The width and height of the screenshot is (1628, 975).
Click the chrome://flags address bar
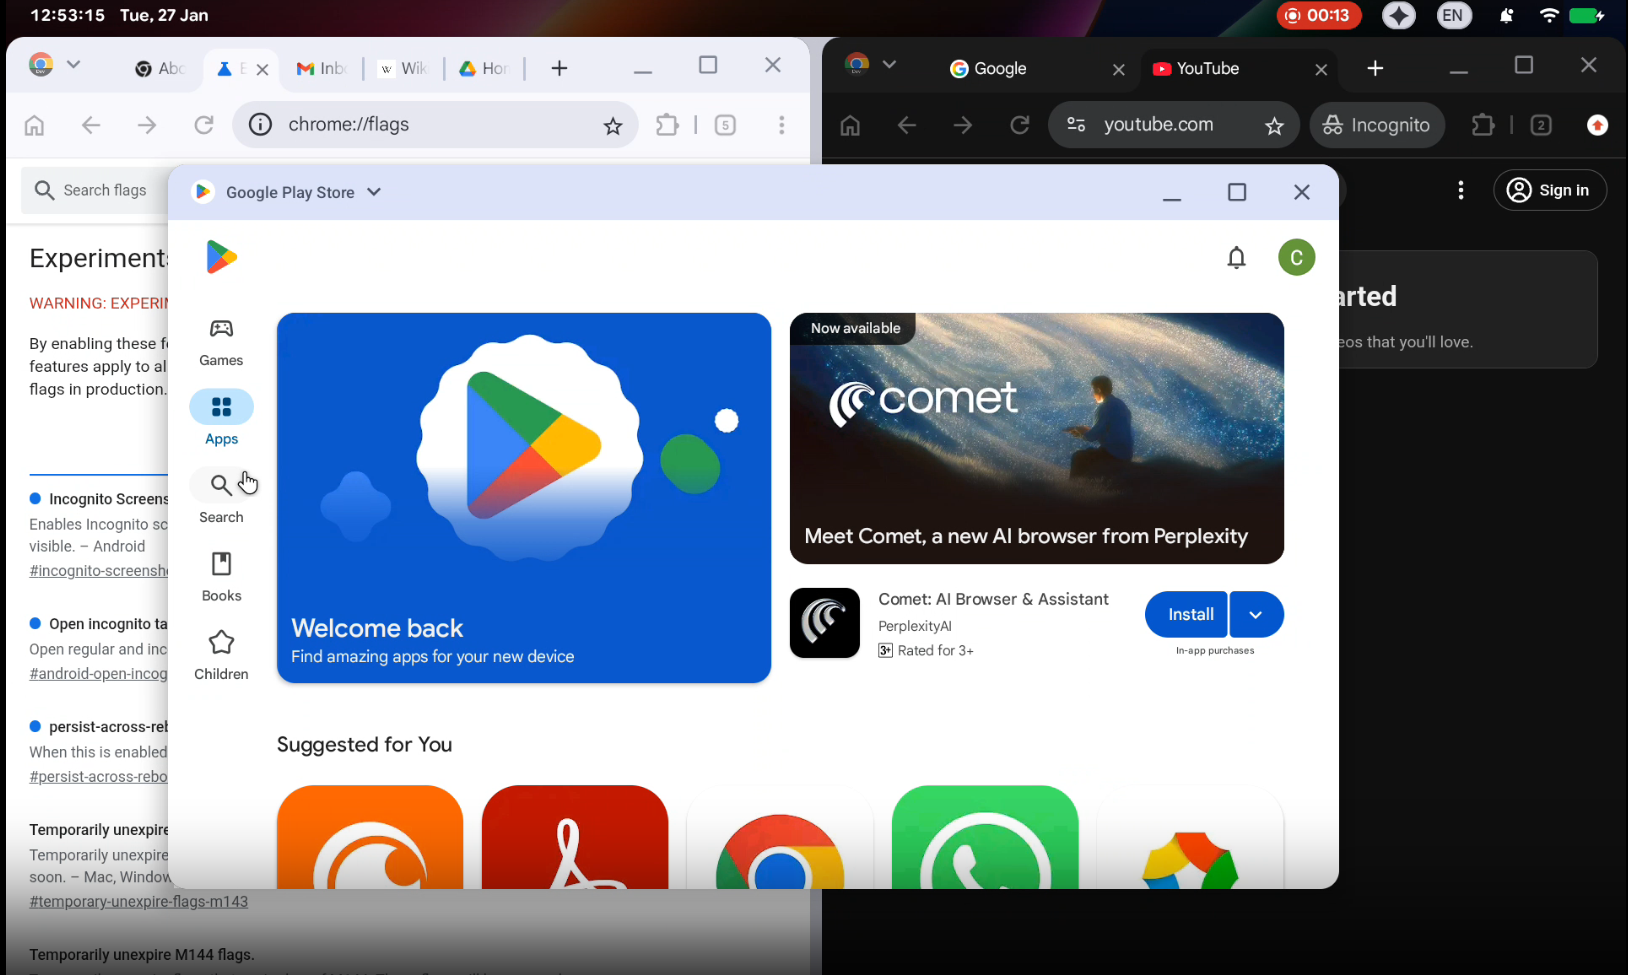(x=435, y=125)
